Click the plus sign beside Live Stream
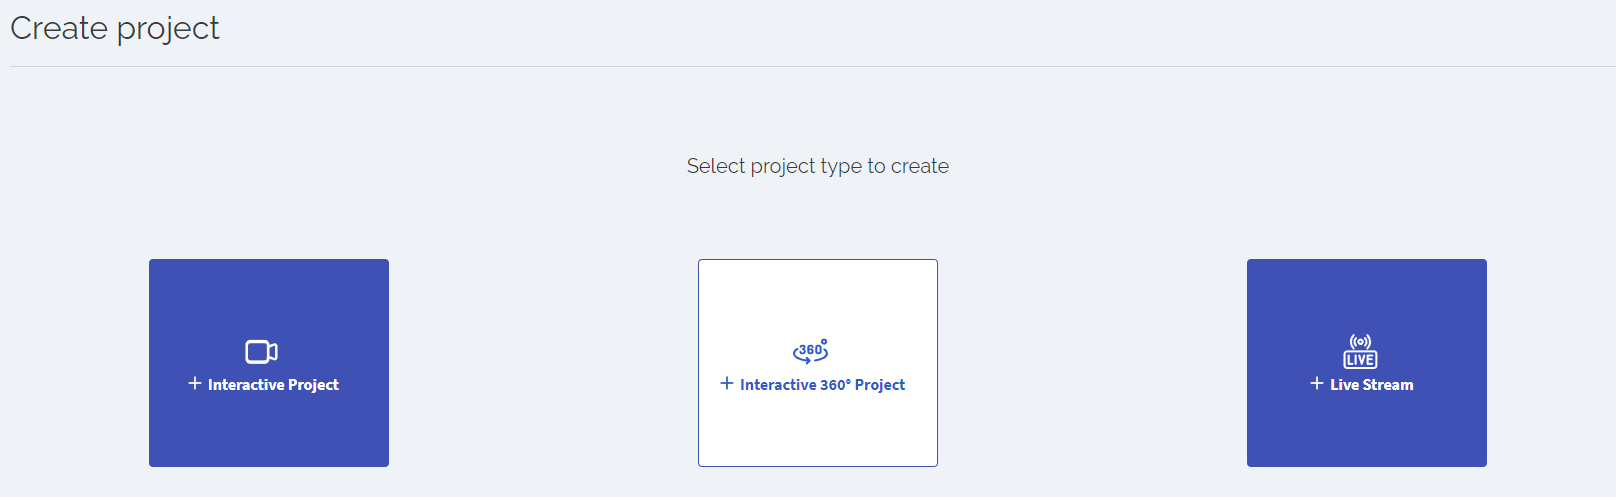The height and width of the screenshot is (497, 1616). click(1317, 383)
